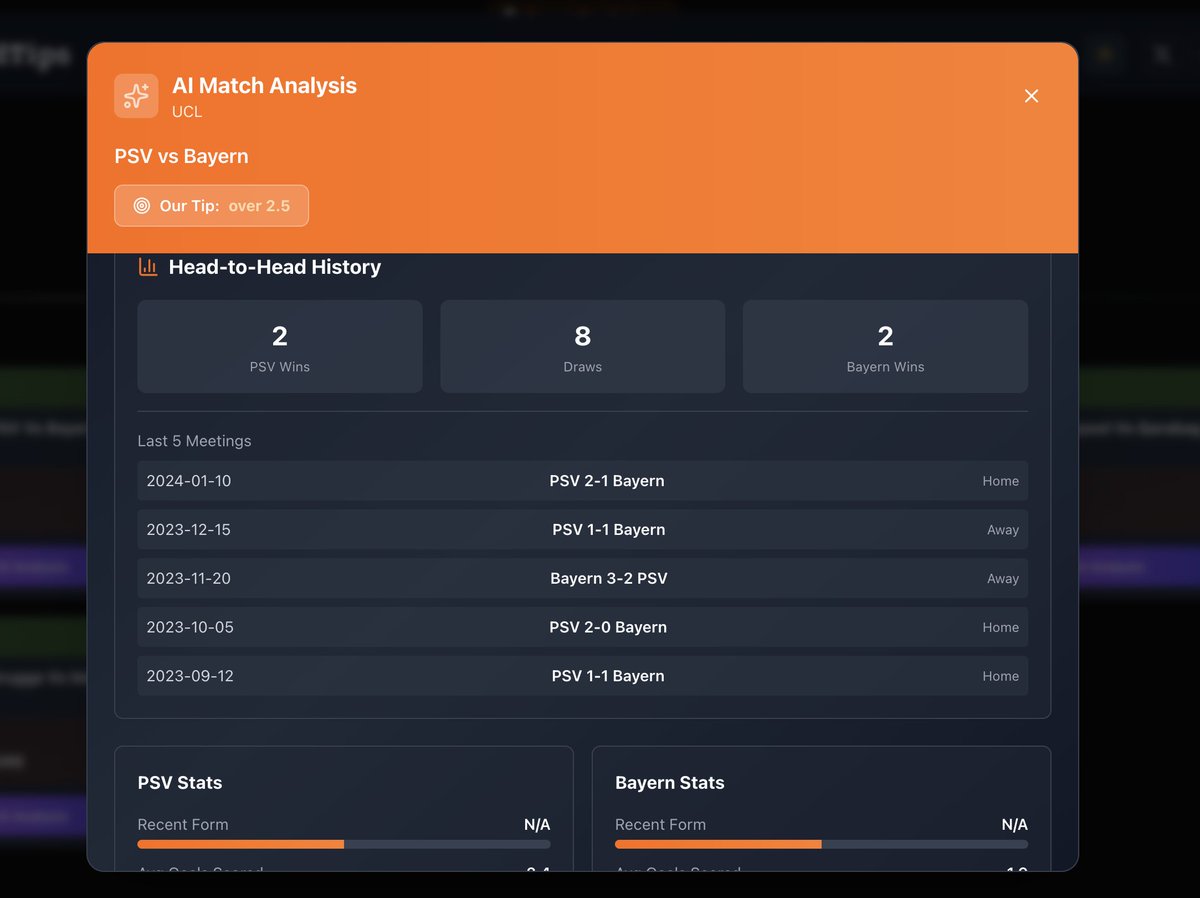Click PSV Recent Form progress bar
The image size is (1200, 898).
pyautogui.click(x=344, y=844)
